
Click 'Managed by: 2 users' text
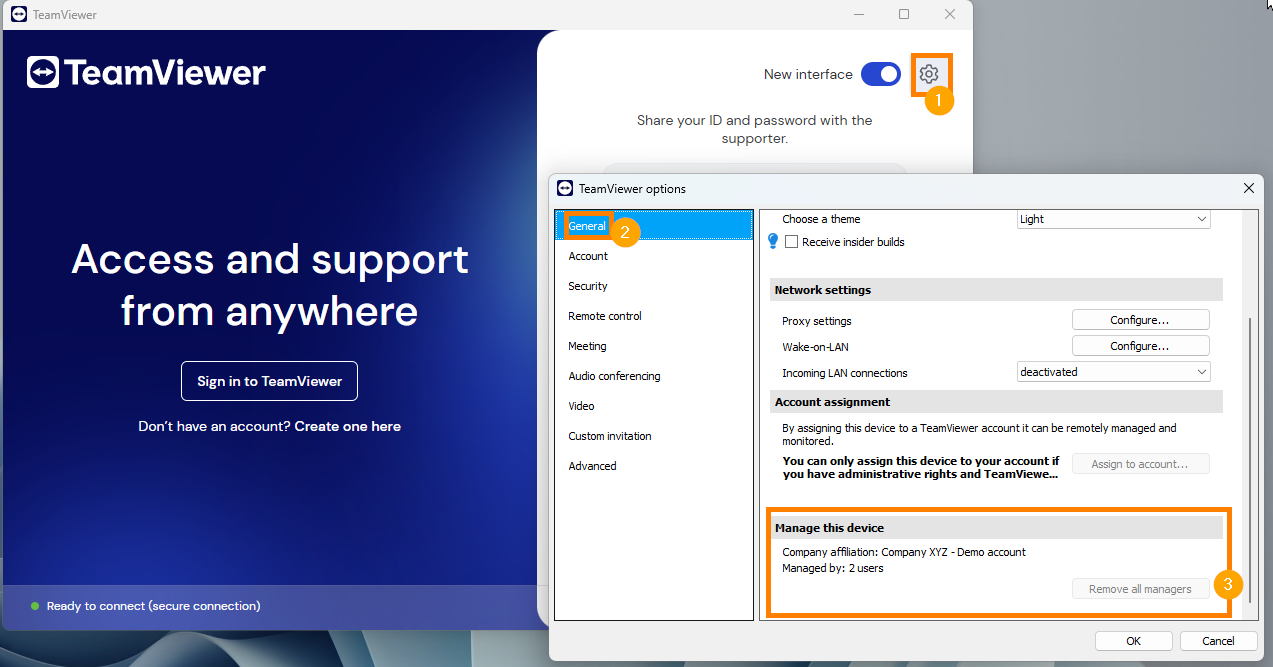(832, 568)
